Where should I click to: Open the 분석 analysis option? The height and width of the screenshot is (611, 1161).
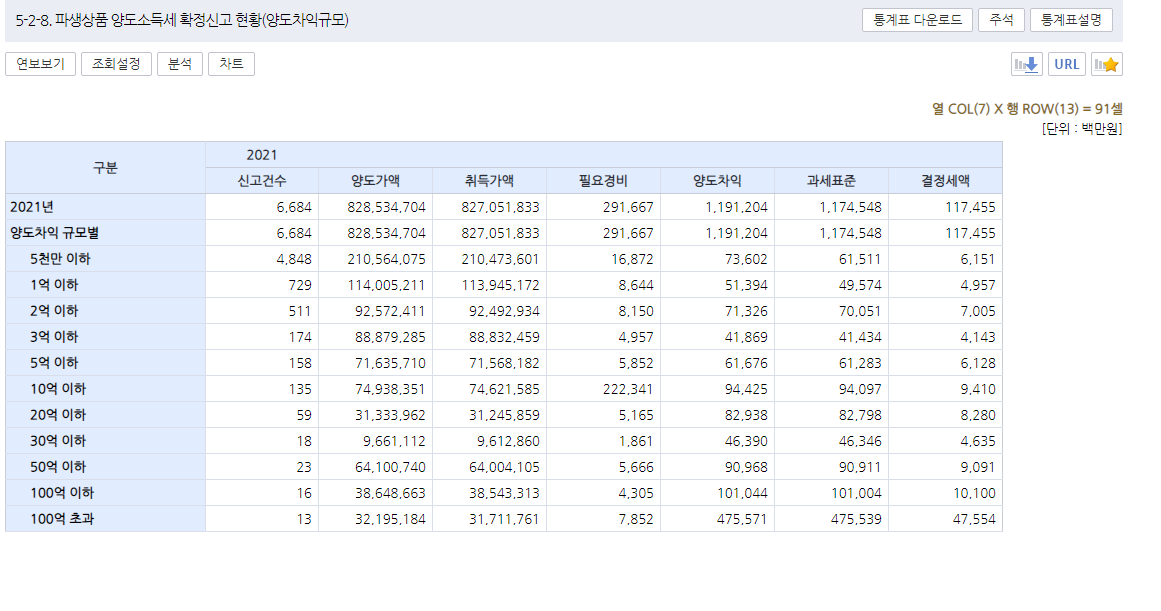pos(180,64)
